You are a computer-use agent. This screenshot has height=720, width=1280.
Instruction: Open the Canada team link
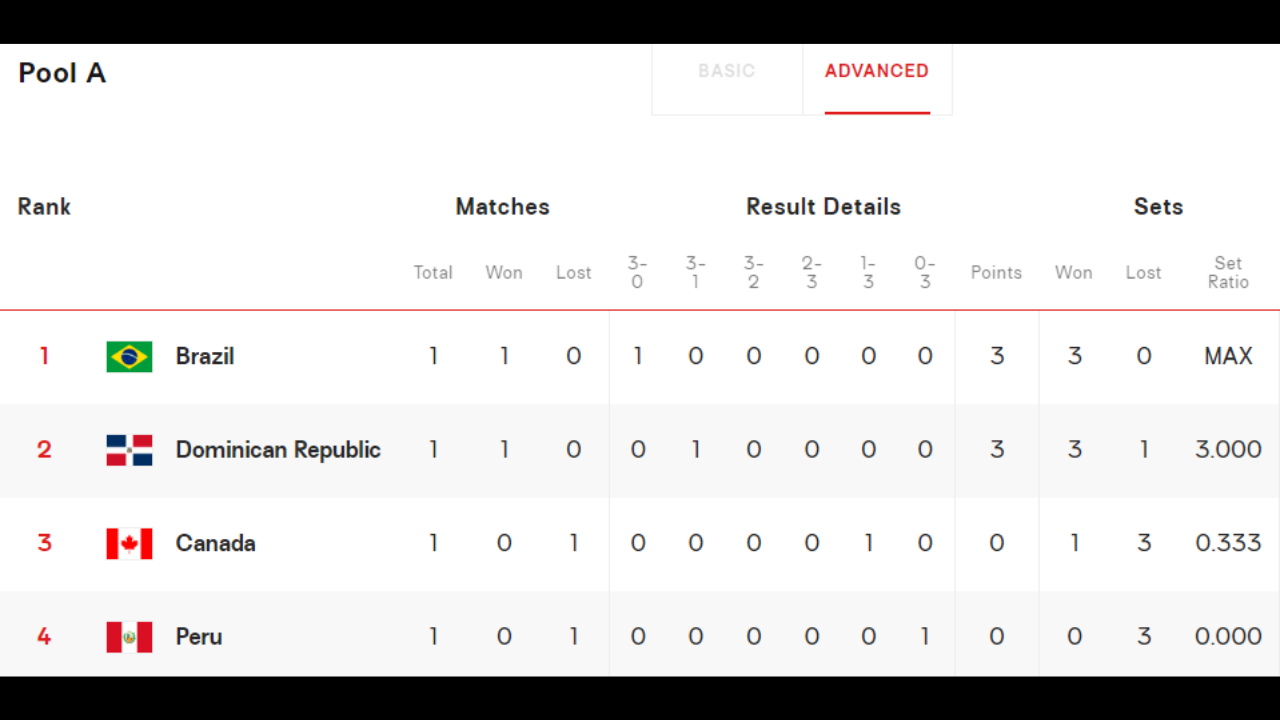pos(216,544)
